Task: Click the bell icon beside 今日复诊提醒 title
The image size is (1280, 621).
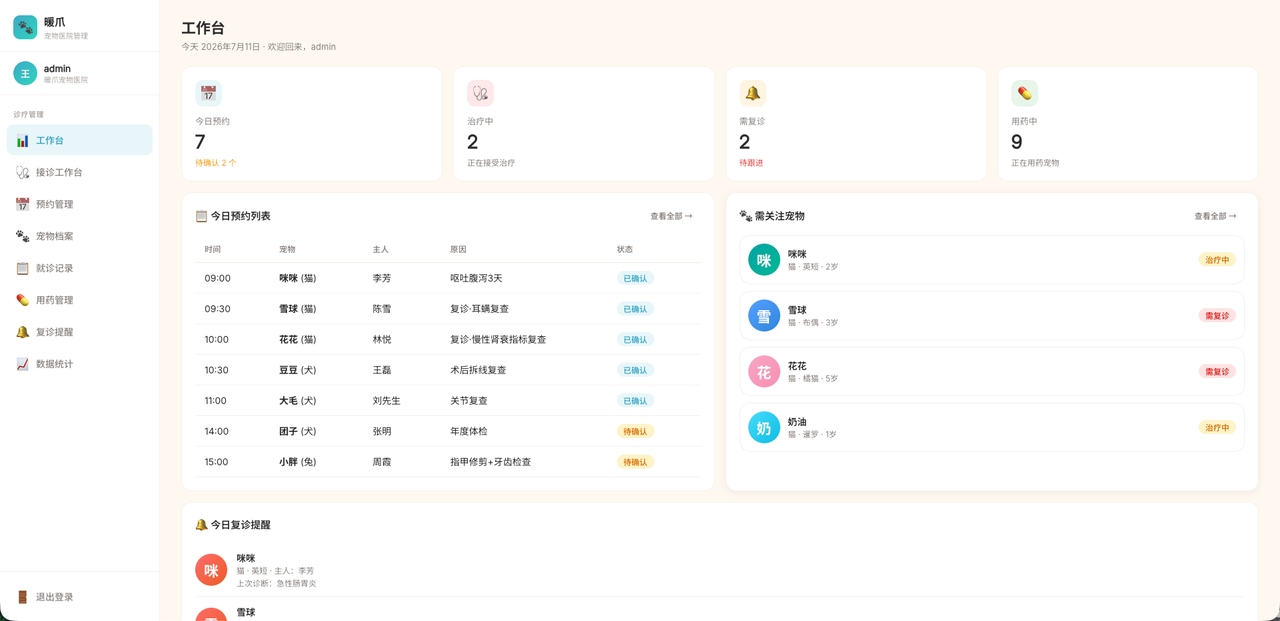Action: pyautogui.click(x=201, y=524)
